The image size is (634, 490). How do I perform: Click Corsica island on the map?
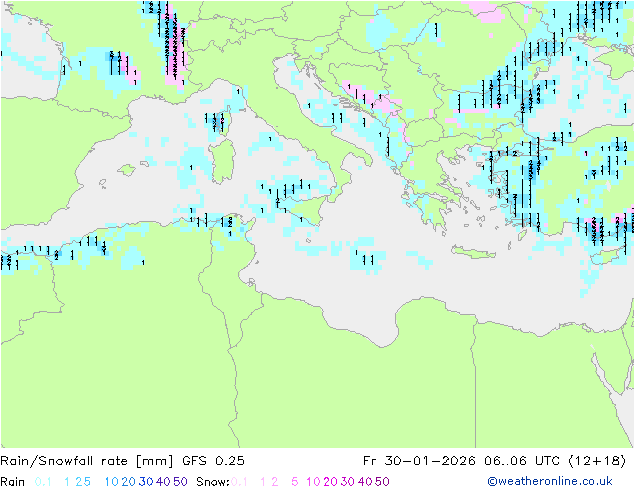[223, 123]
